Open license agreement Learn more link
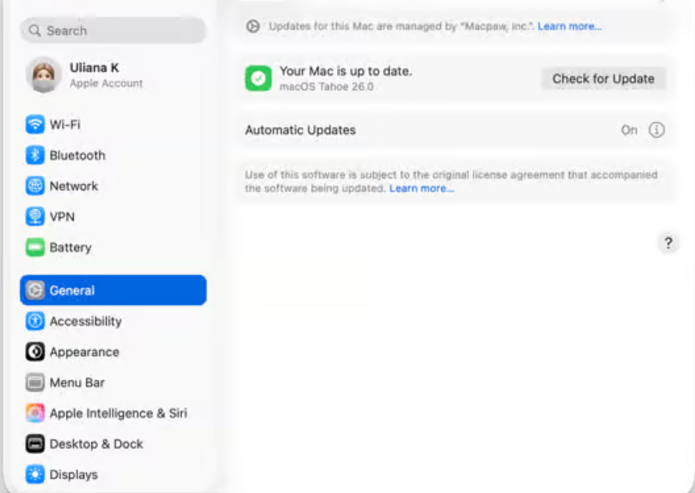 421,189
